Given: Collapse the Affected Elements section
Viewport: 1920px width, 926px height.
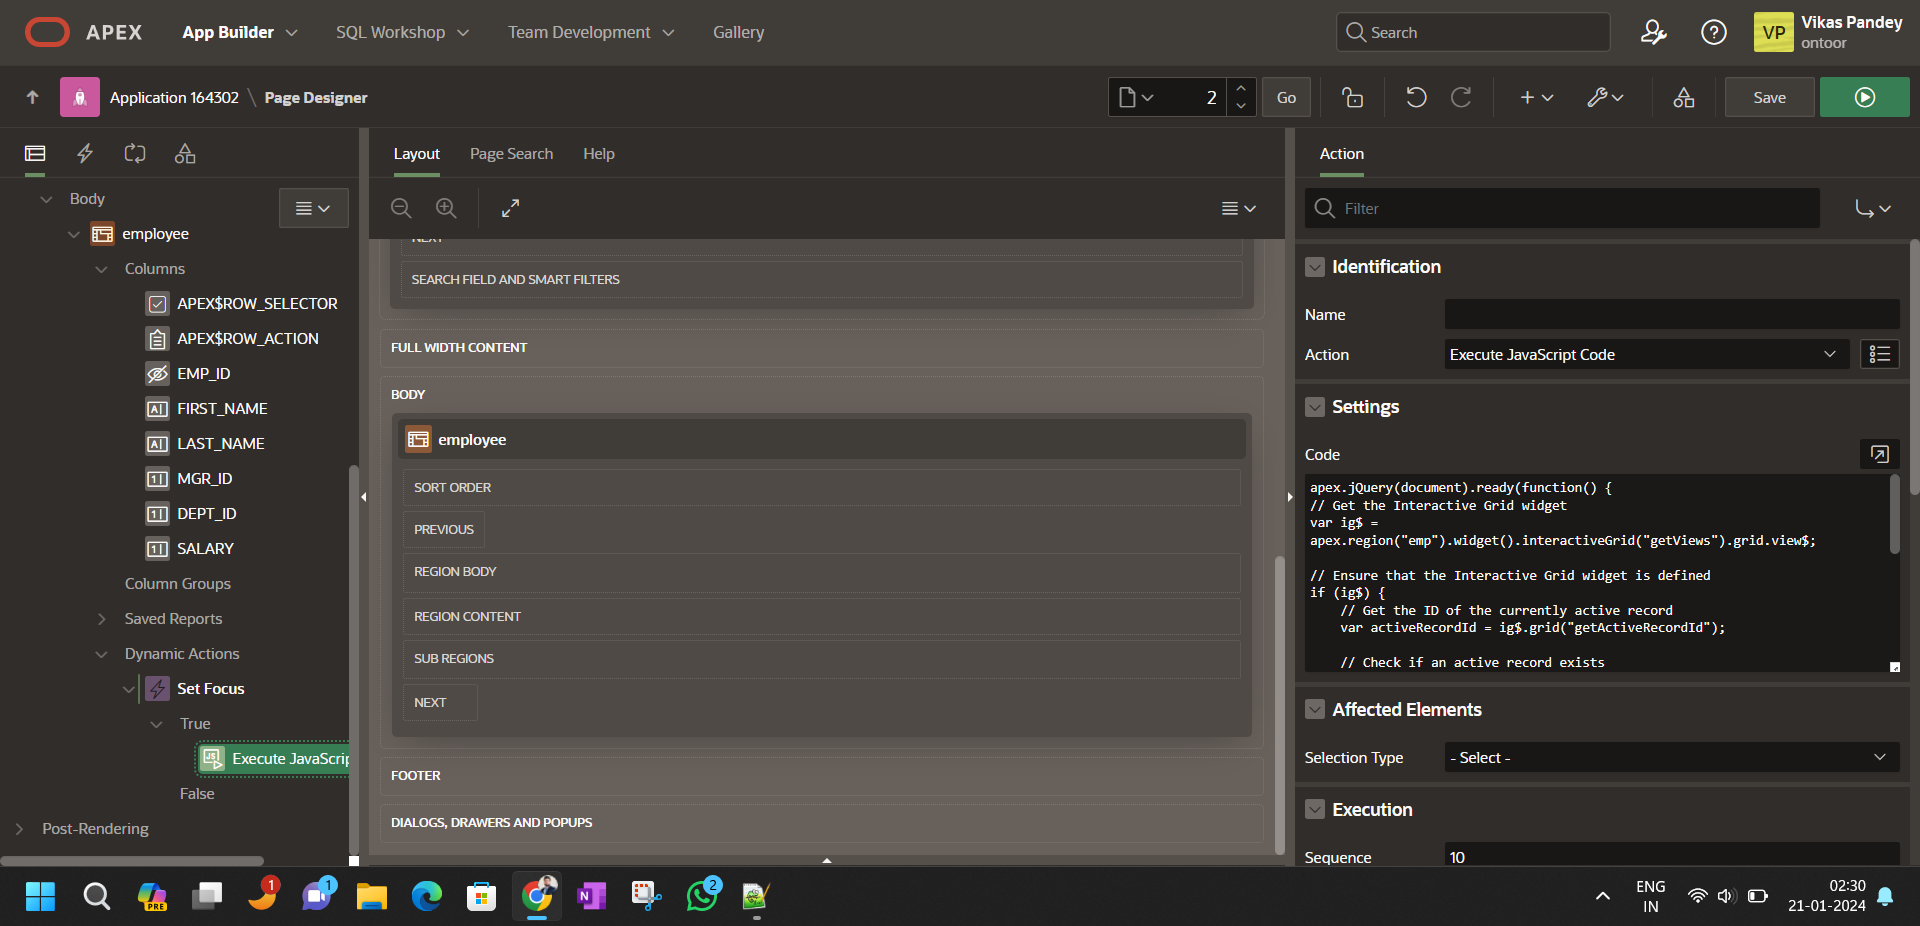Looking at the screenshot, I should (x=1315, y=710).
